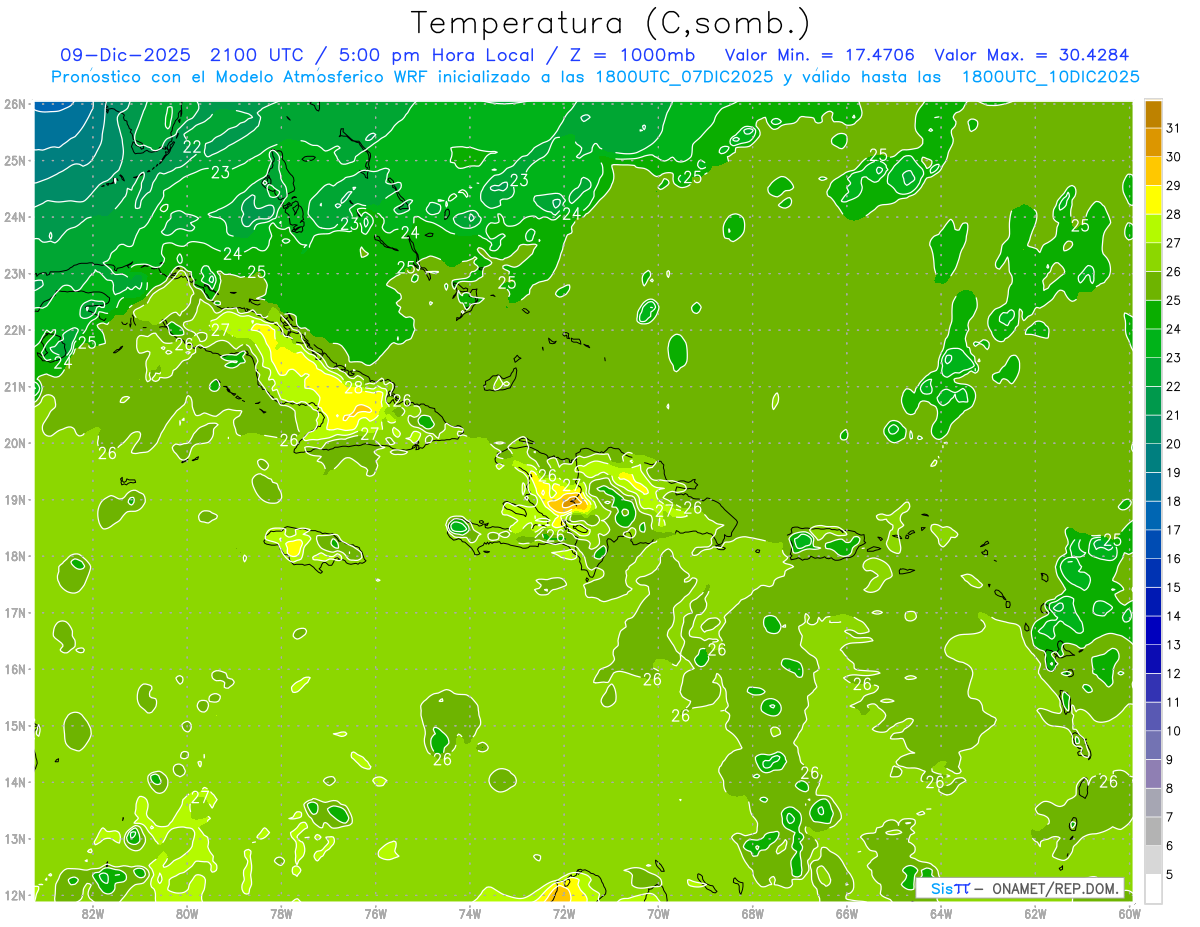Pick the white legend swatch below 5
This screenshot has width=1200, height=927.
coord(1153,888)
